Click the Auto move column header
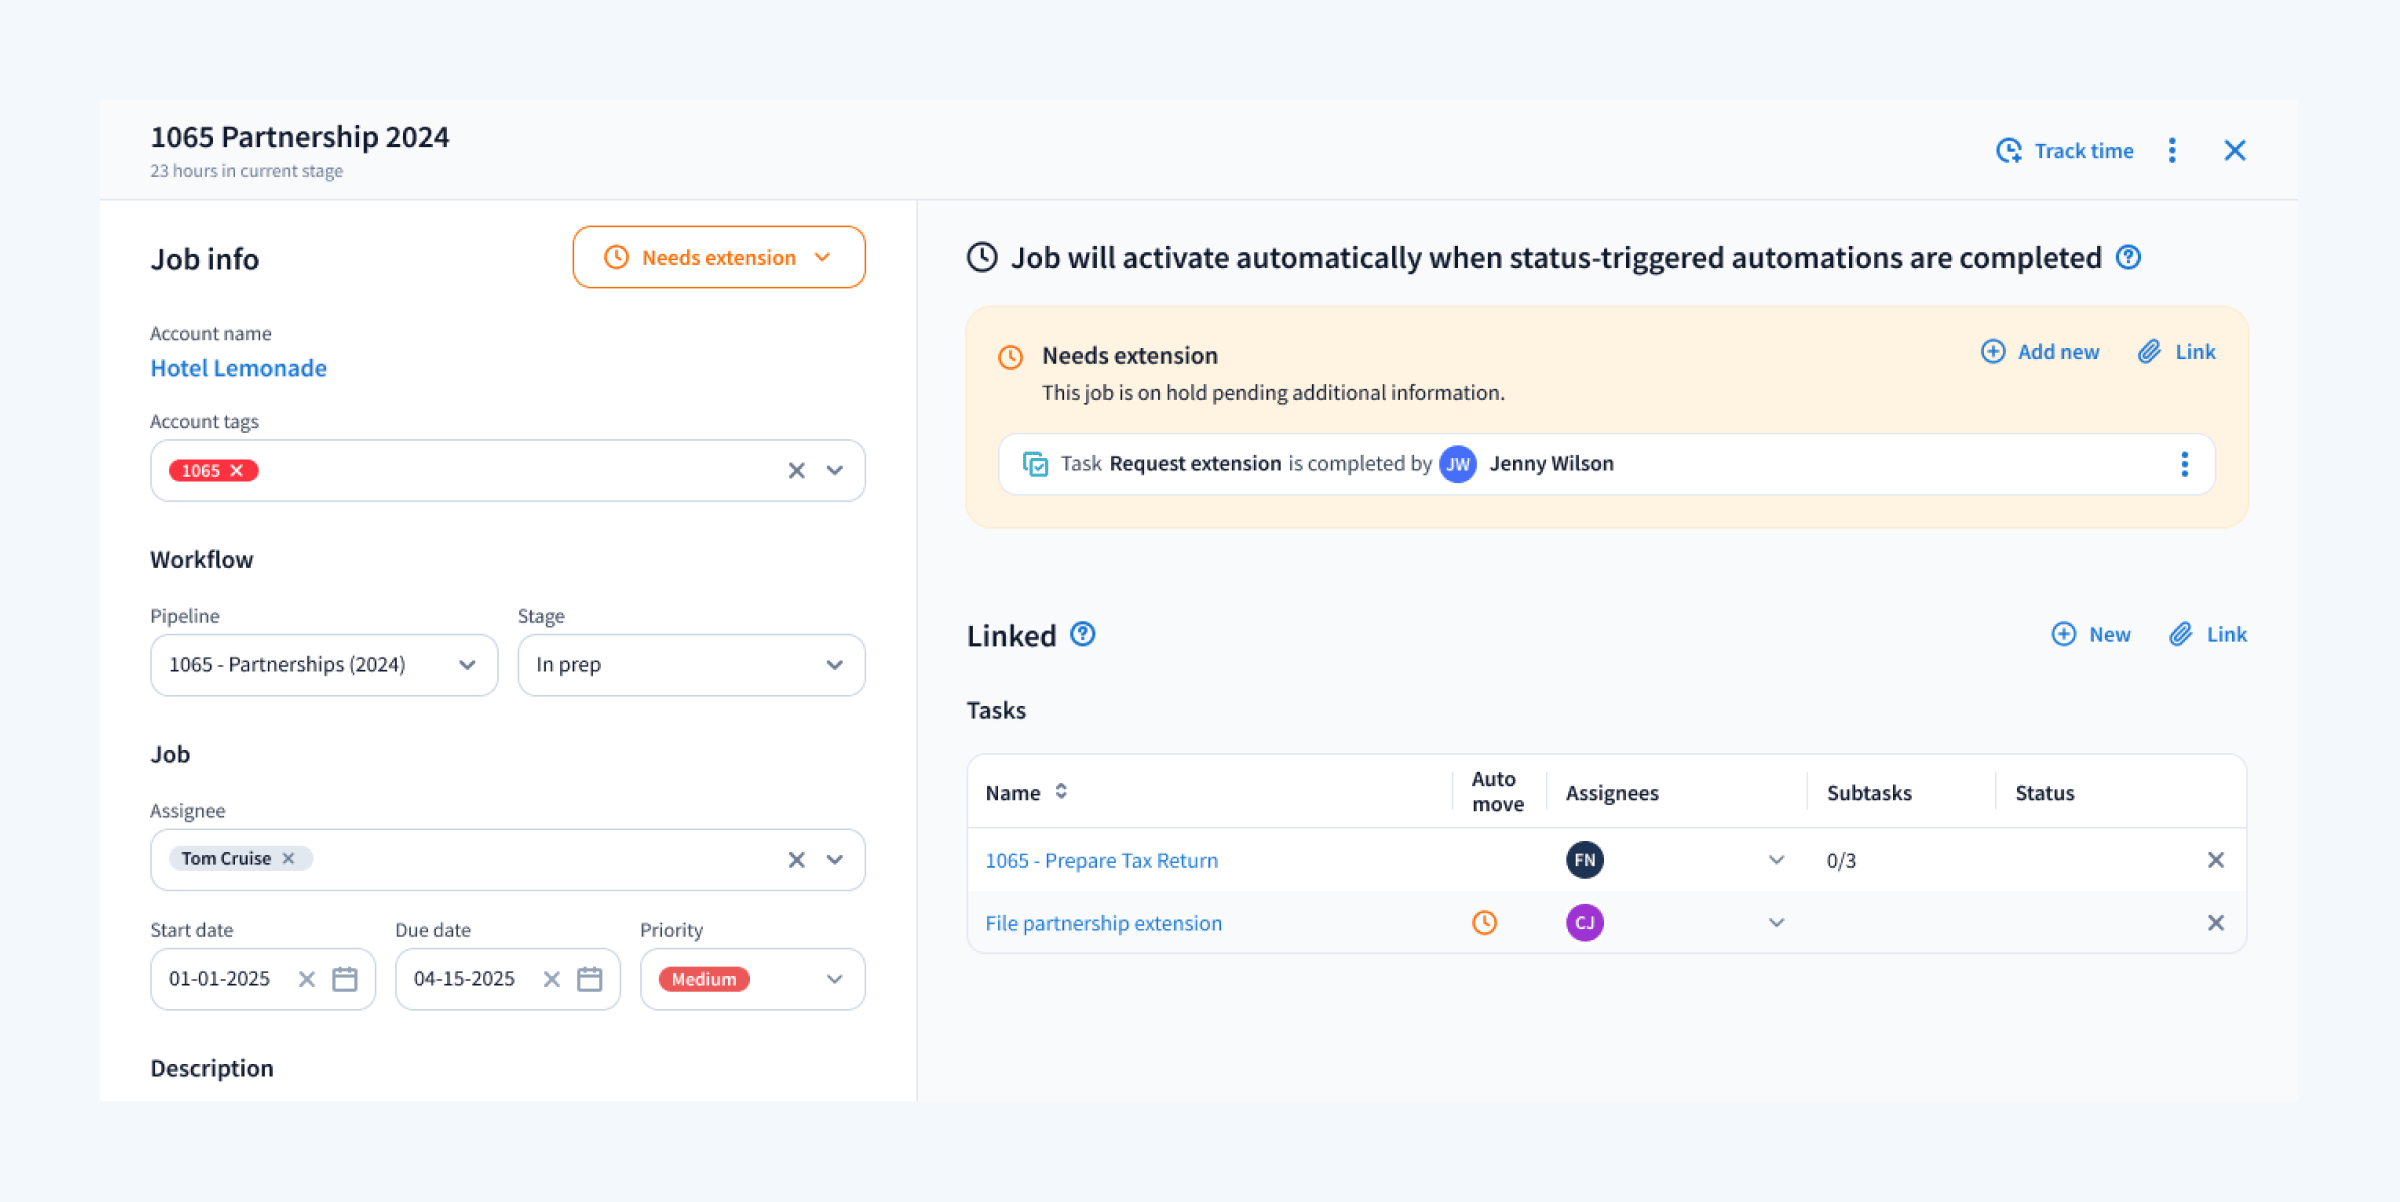Screen dimensions: 2400x1202 1497,791
